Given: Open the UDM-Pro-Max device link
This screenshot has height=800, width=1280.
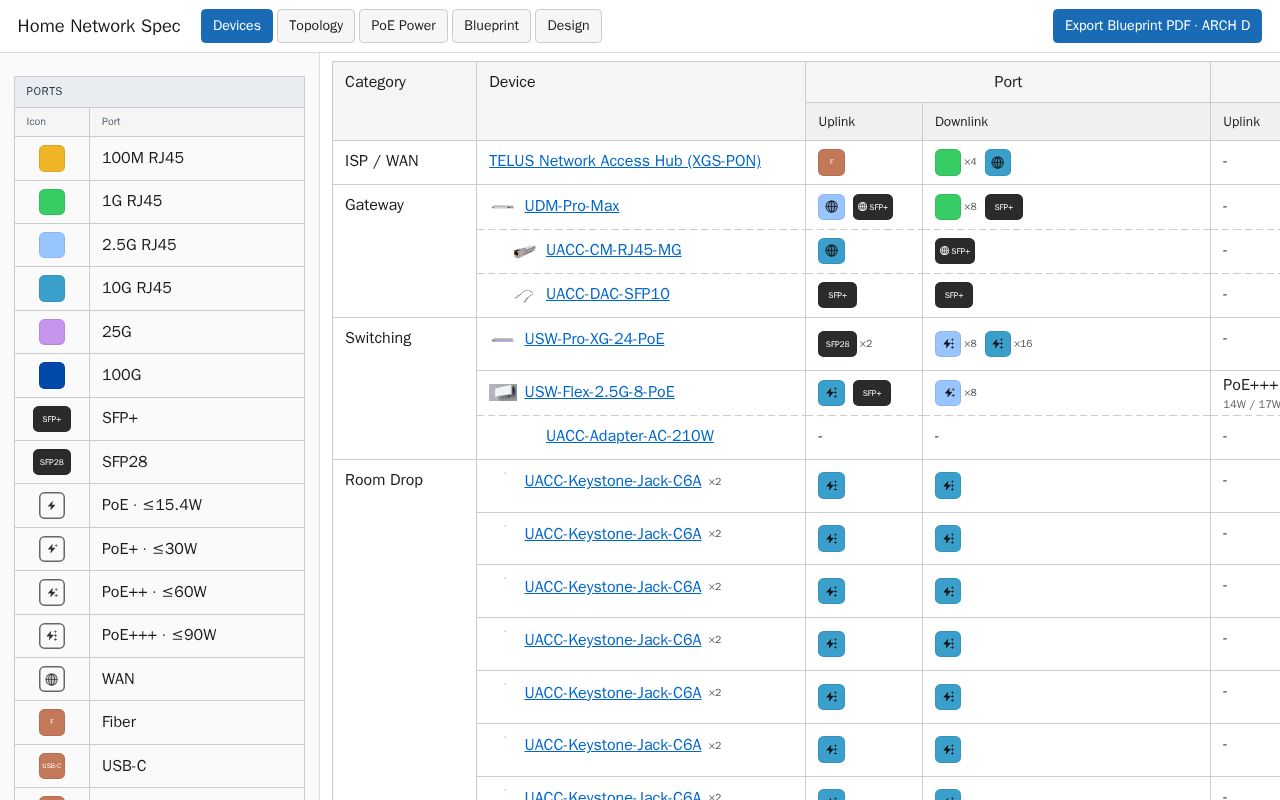Looking at the screenshot, I should 572,206.
